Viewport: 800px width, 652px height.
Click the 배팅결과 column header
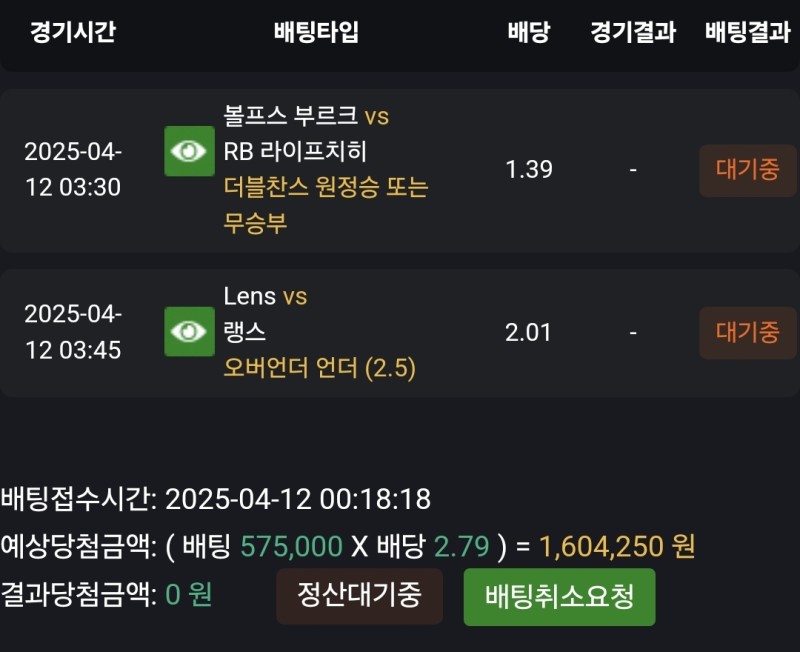pyautogui.click(x=747, y=32)
